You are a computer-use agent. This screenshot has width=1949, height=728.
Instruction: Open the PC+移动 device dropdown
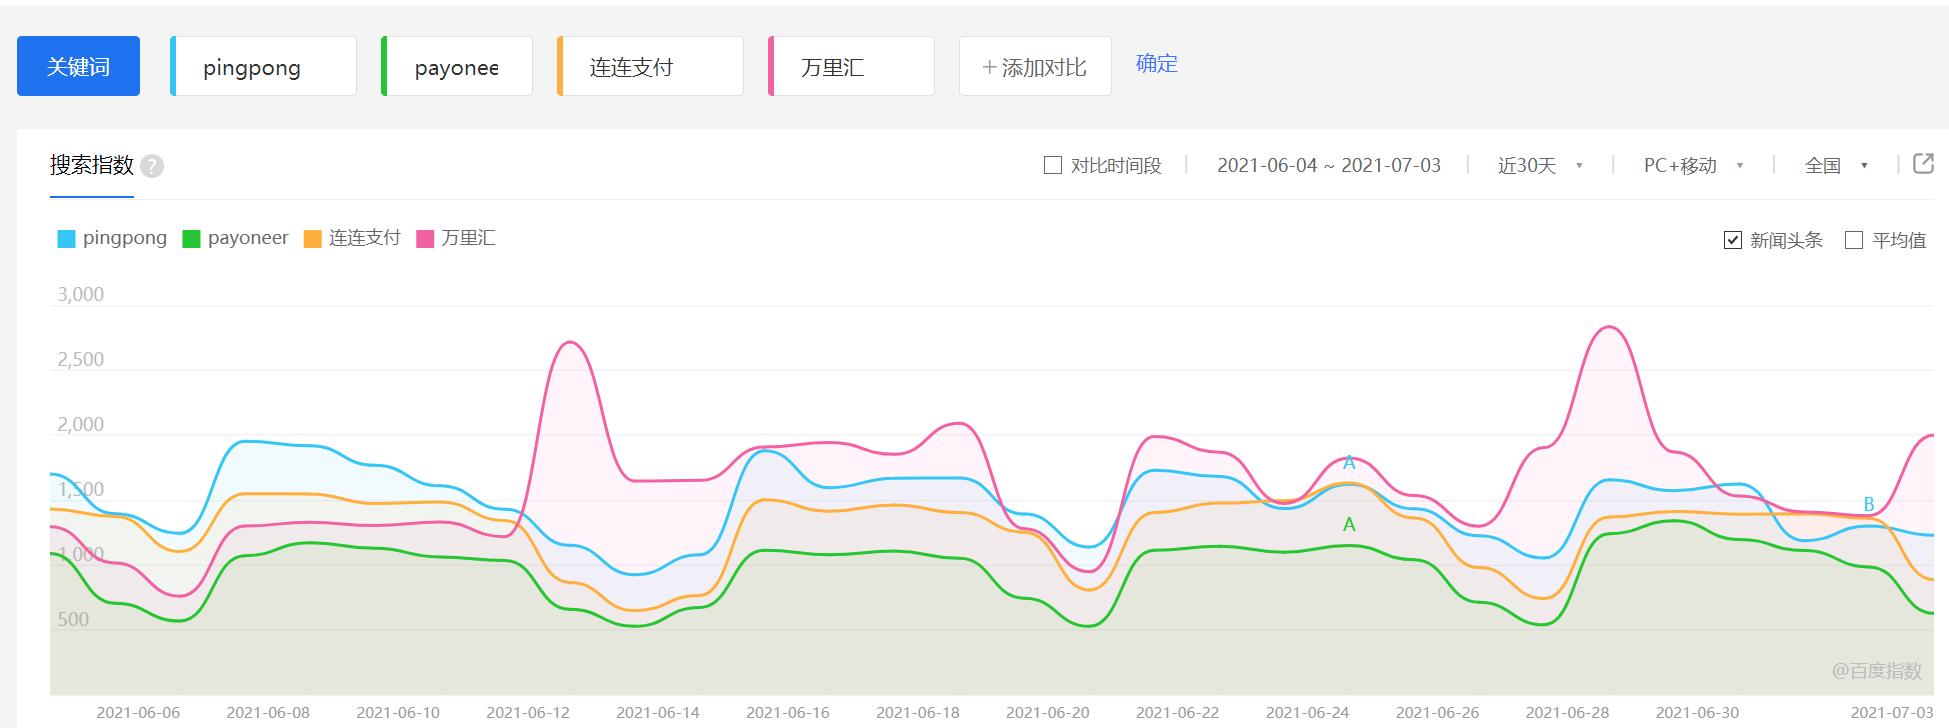coord(1694,166)
